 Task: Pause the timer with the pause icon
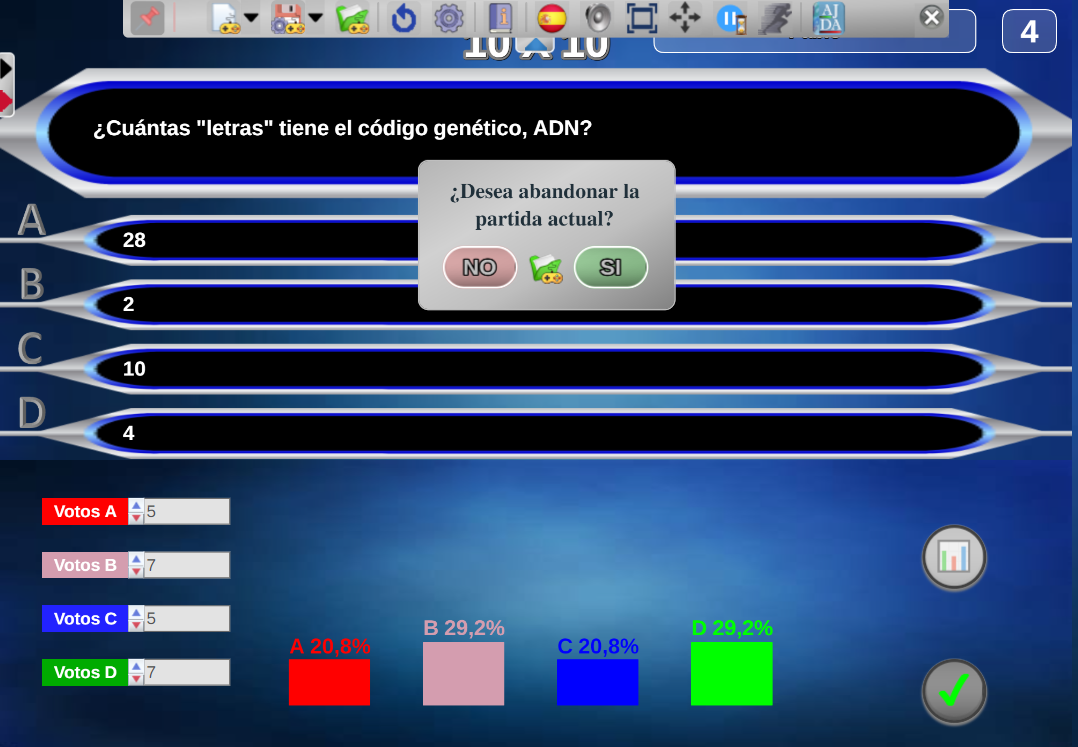pyautogui.click(x=731, y=18)
